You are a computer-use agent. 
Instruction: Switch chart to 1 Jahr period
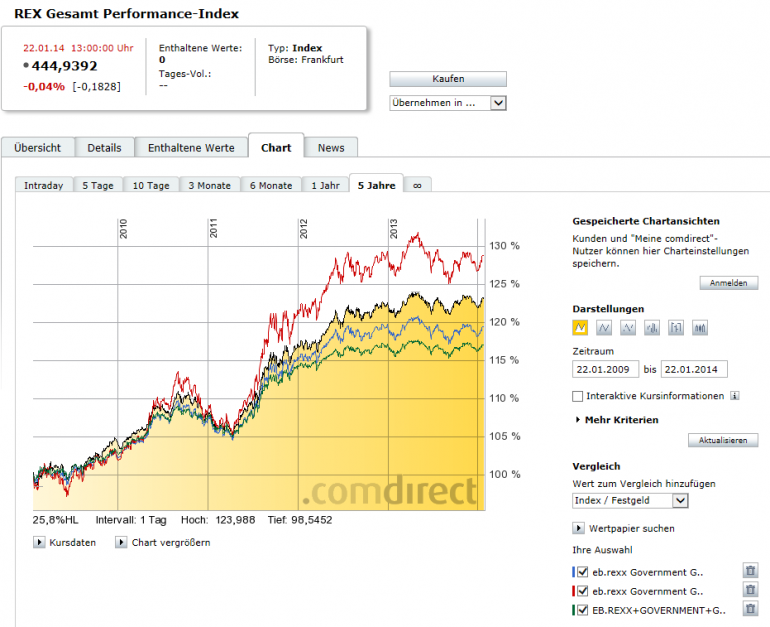pos(326,186)
